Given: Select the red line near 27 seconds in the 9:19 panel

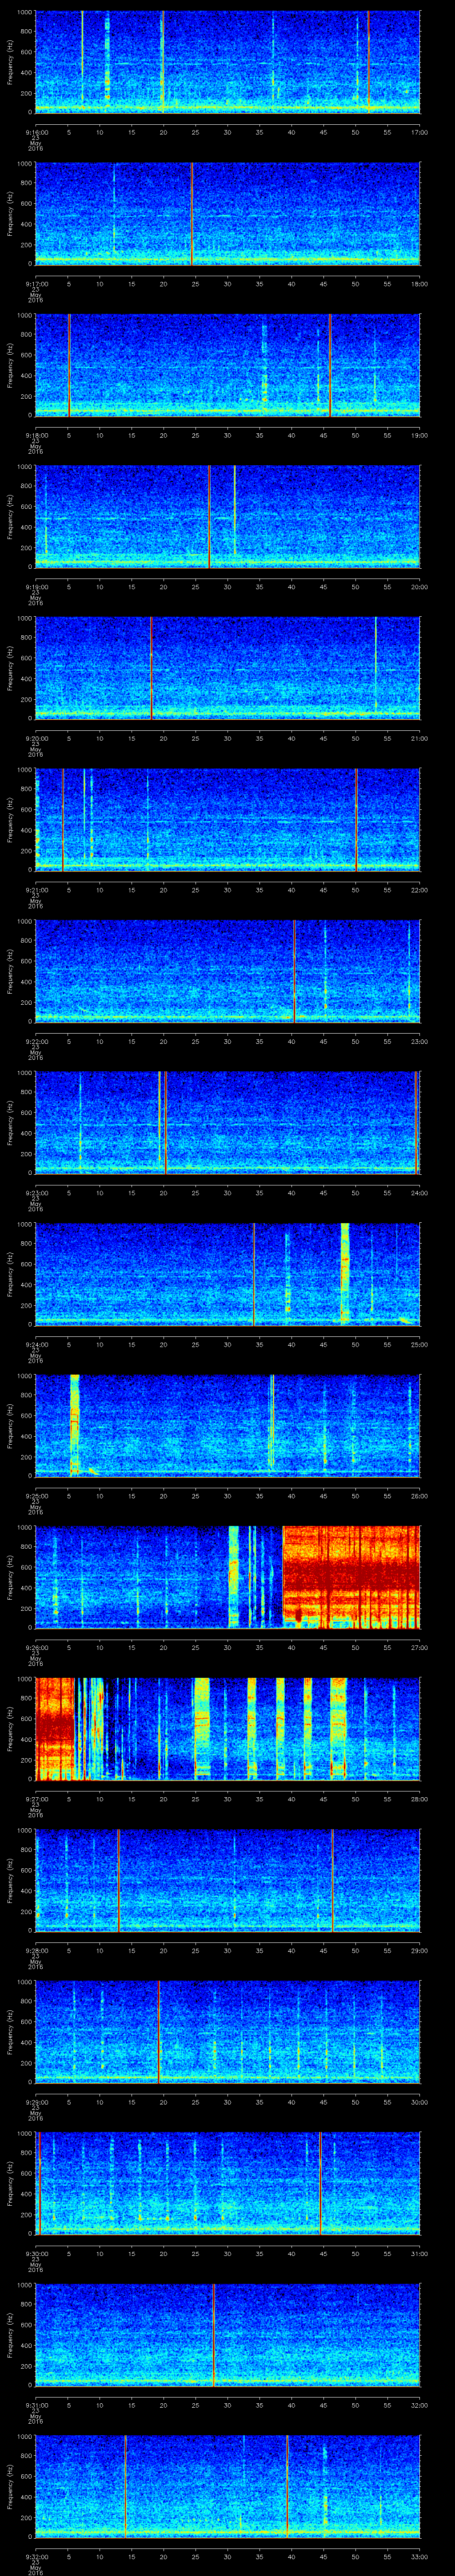Looking at the screenshot, I should coord(209,516).
